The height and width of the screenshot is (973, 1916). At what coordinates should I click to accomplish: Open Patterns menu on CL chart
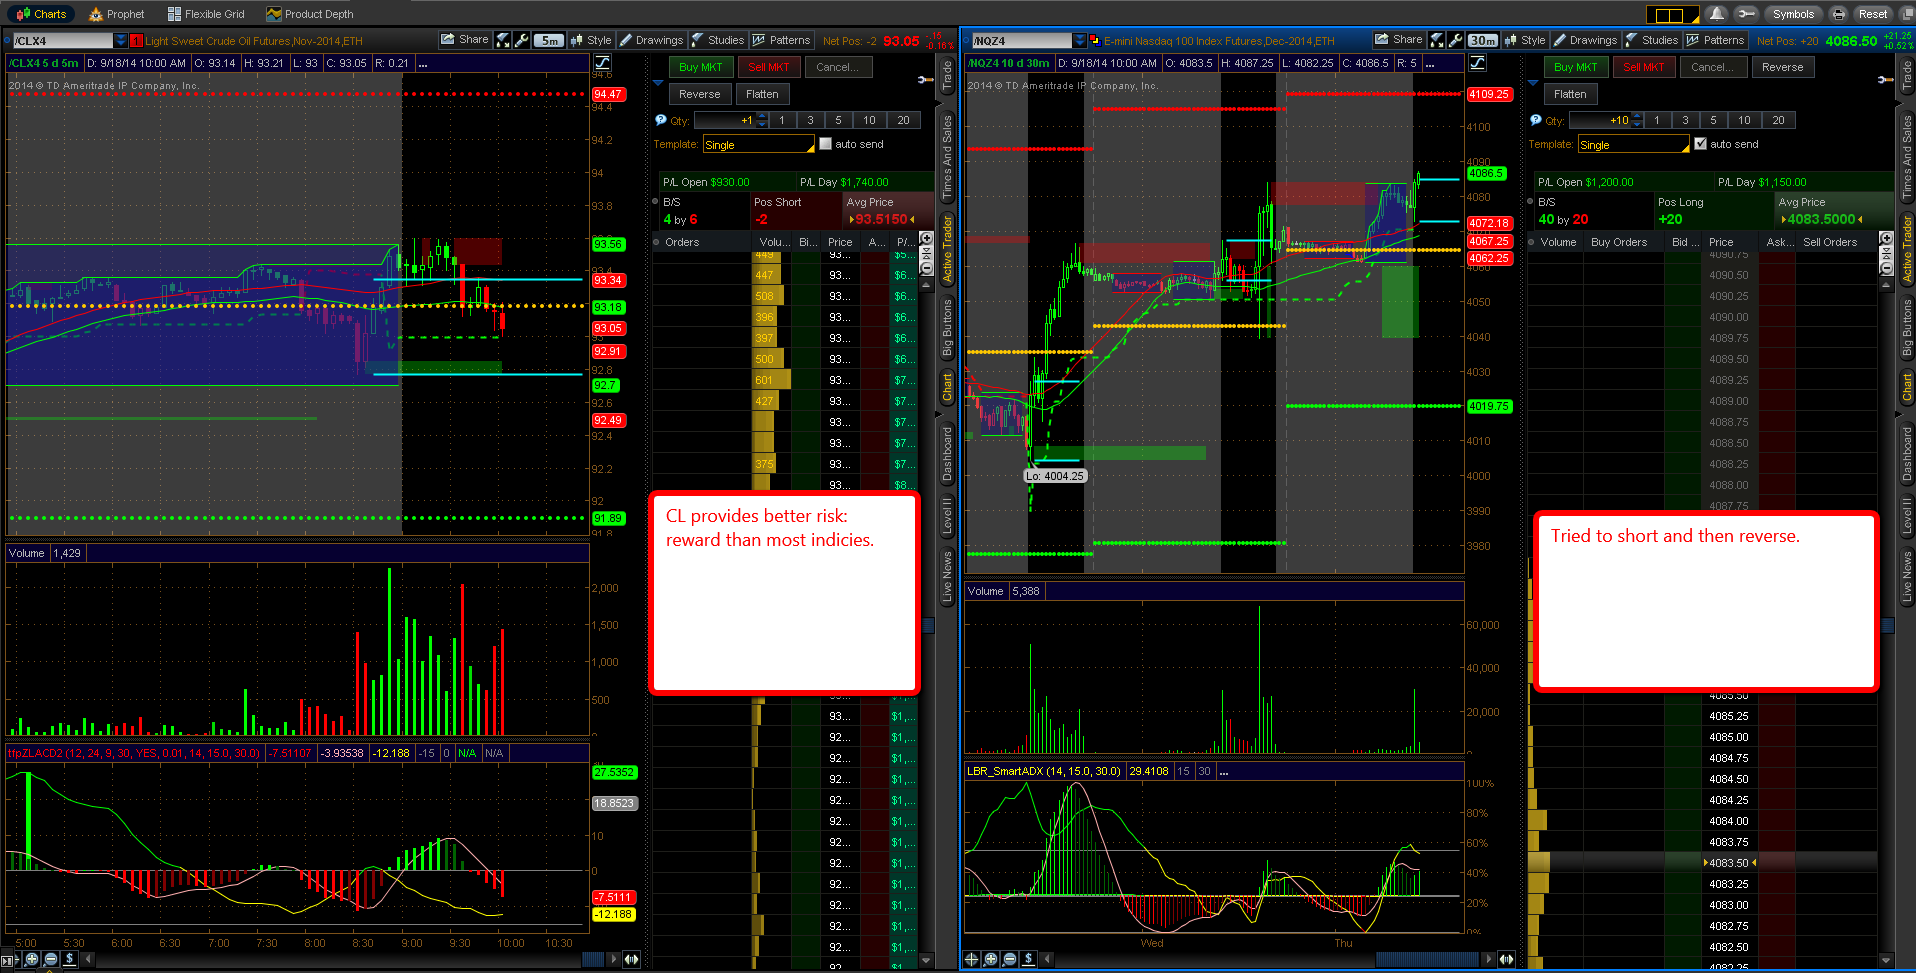[781, 40]
